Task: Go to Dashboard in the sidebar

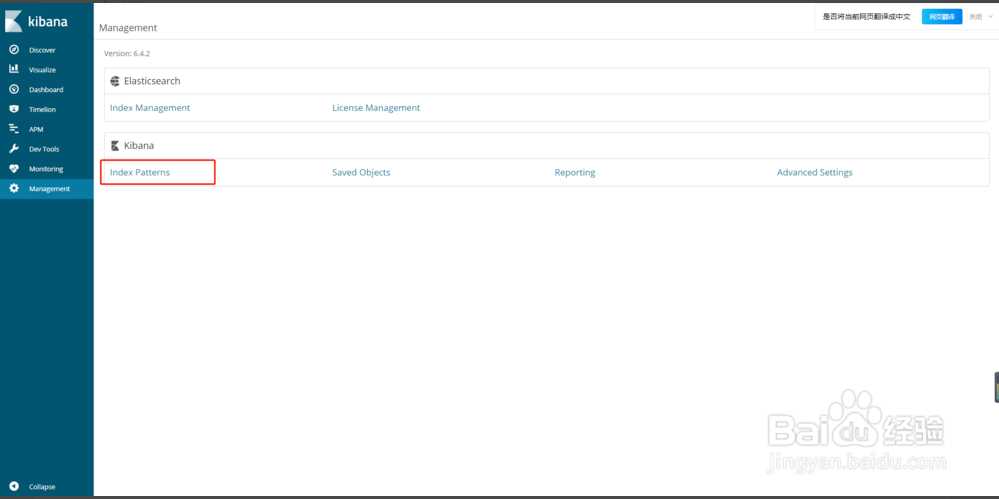Action: point(47,89)
